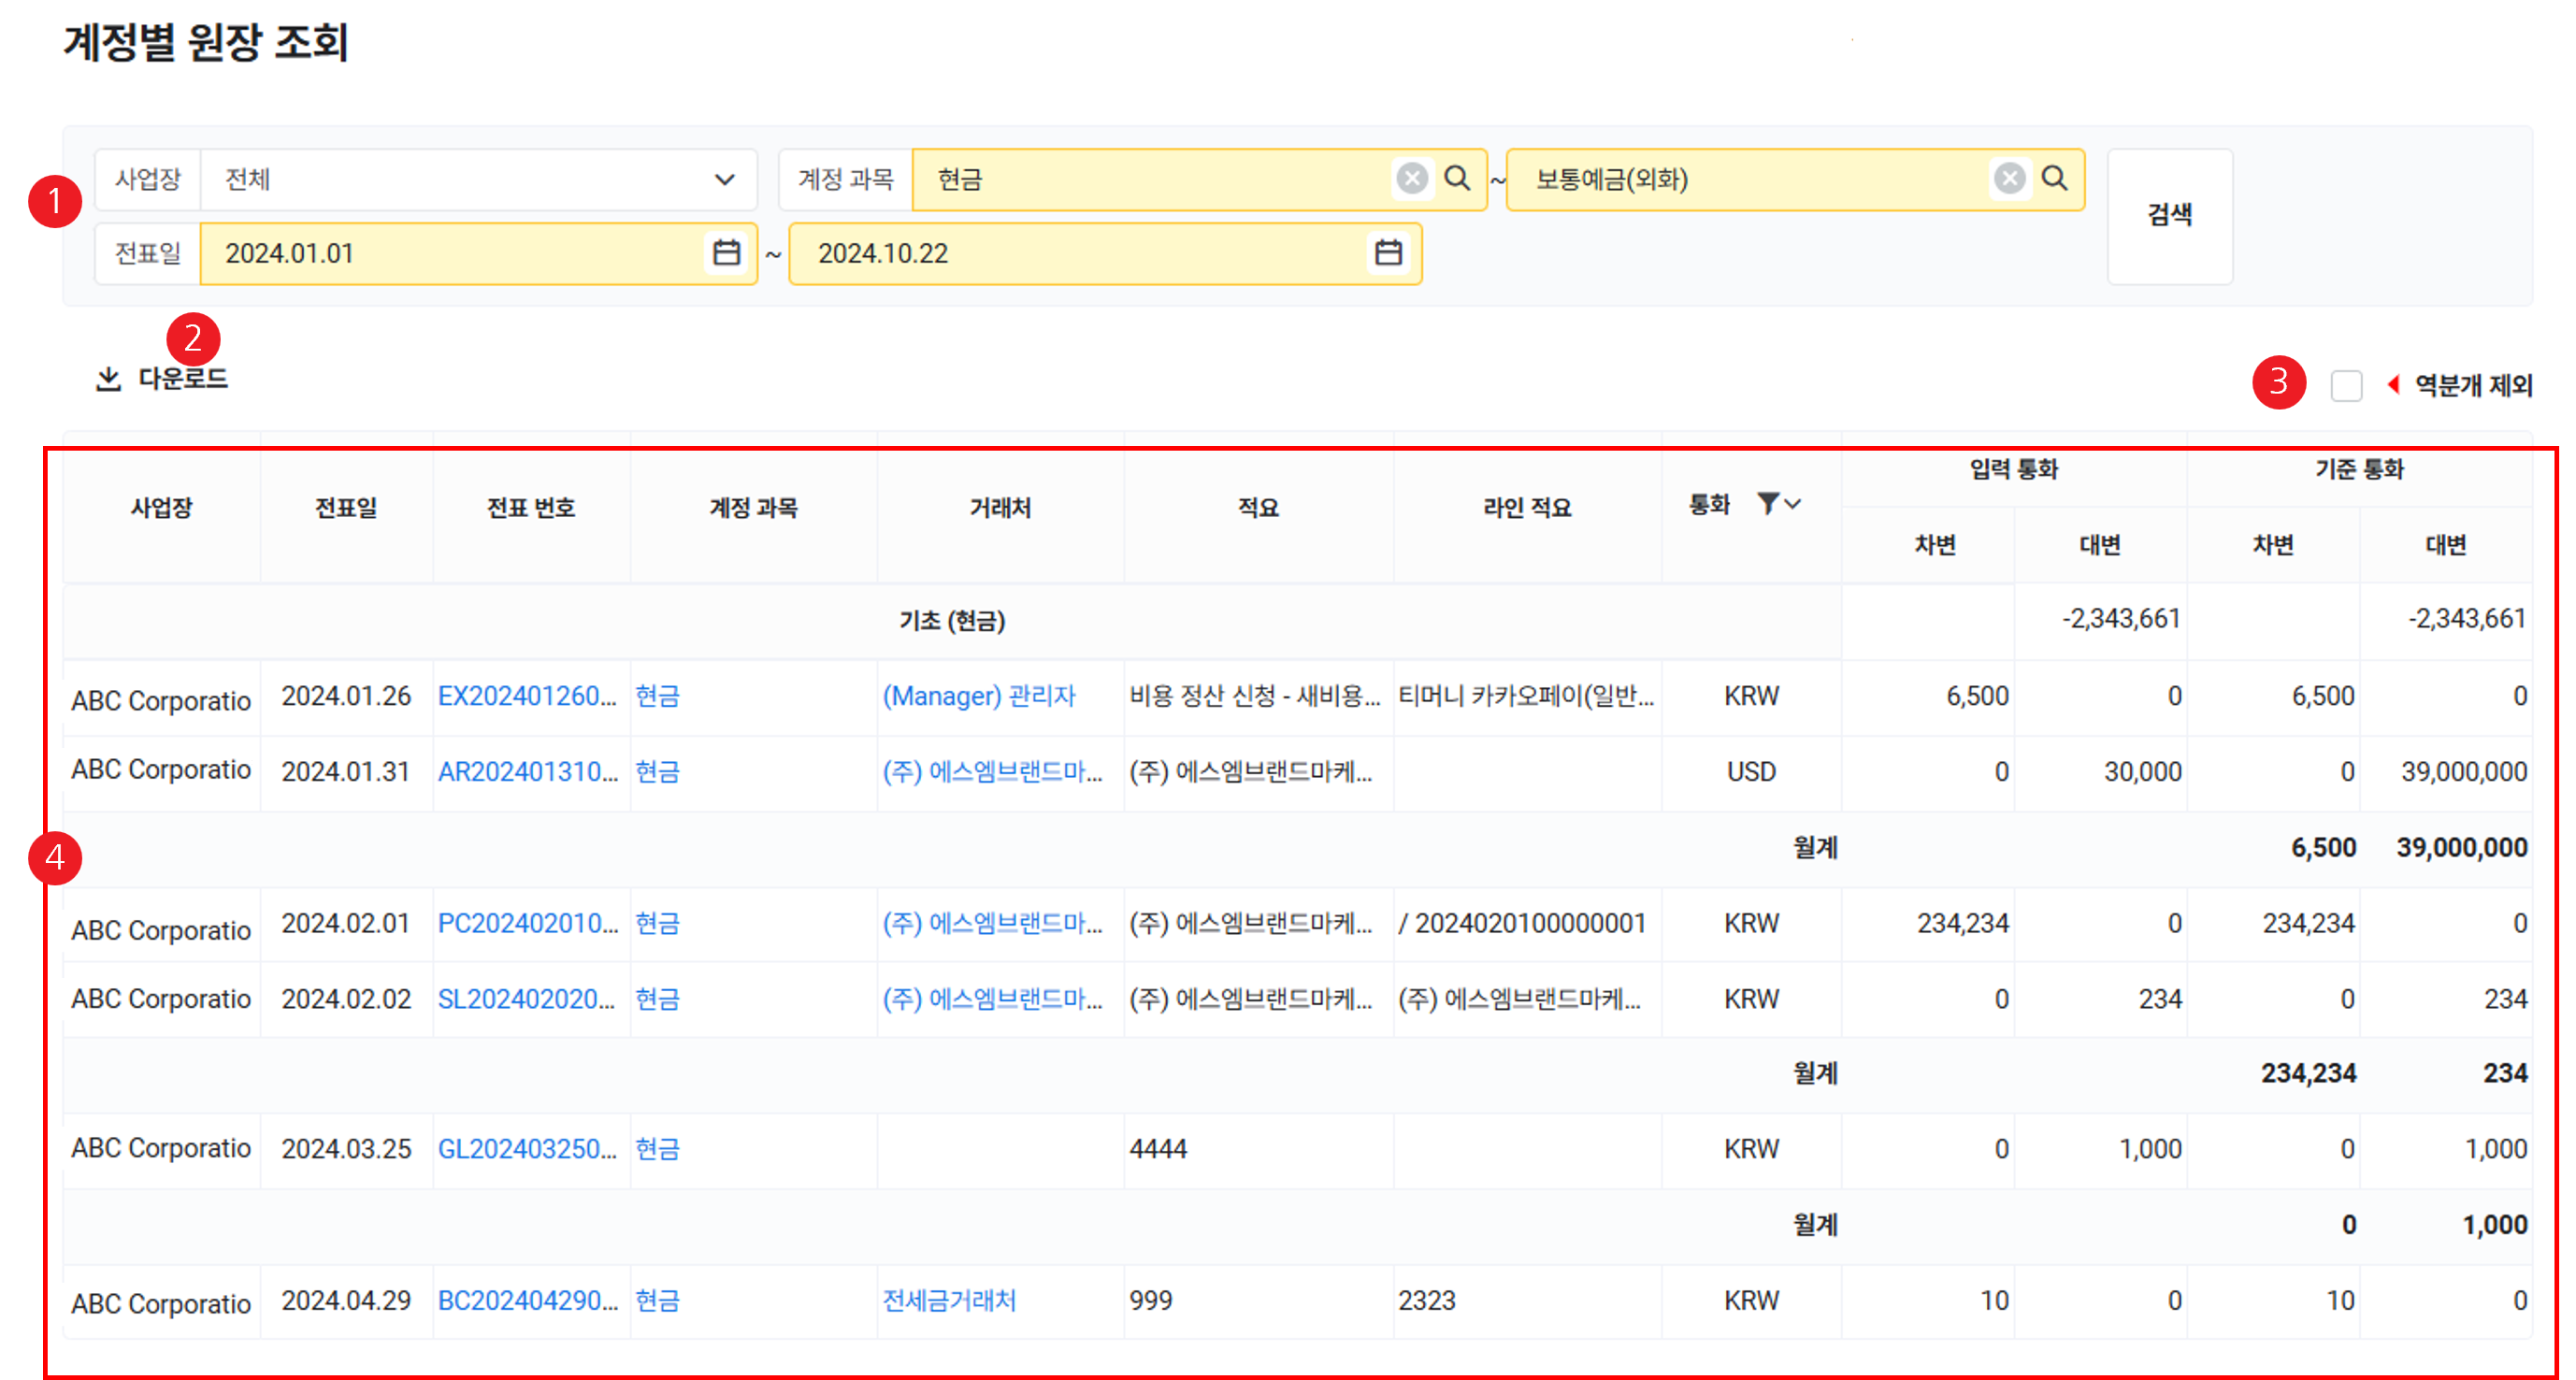Screen dimensions: 2576x1380
Task: Clear the 현금 account field
Action: click(x=1411, y=179)
